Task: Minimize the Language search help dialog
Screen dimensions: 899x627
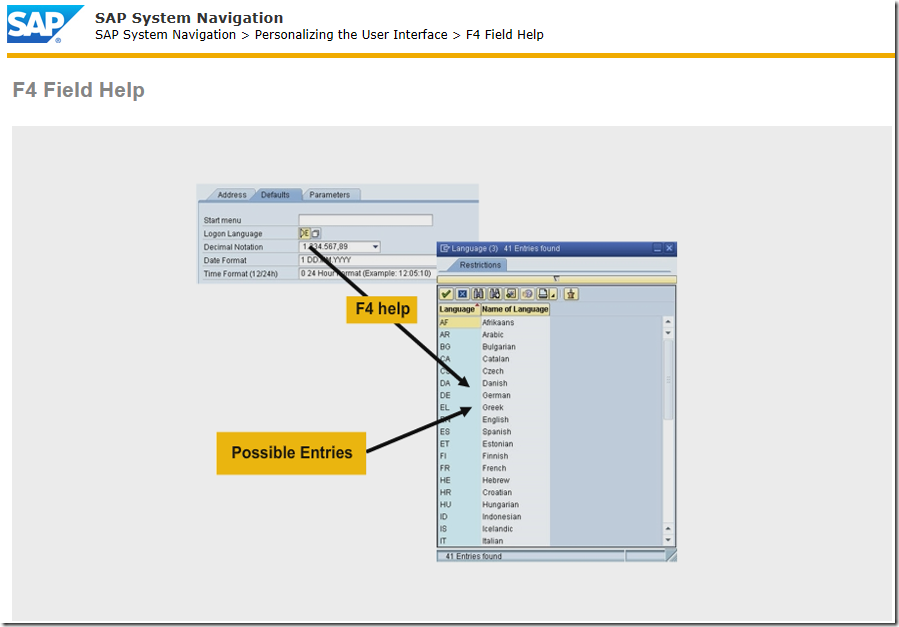Action: 658,248
